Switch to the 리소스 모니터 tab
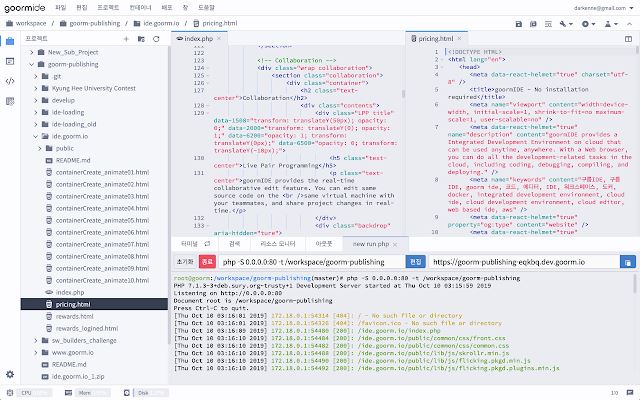The width and height of the screenshot is (640, 400). coord(278,244)
